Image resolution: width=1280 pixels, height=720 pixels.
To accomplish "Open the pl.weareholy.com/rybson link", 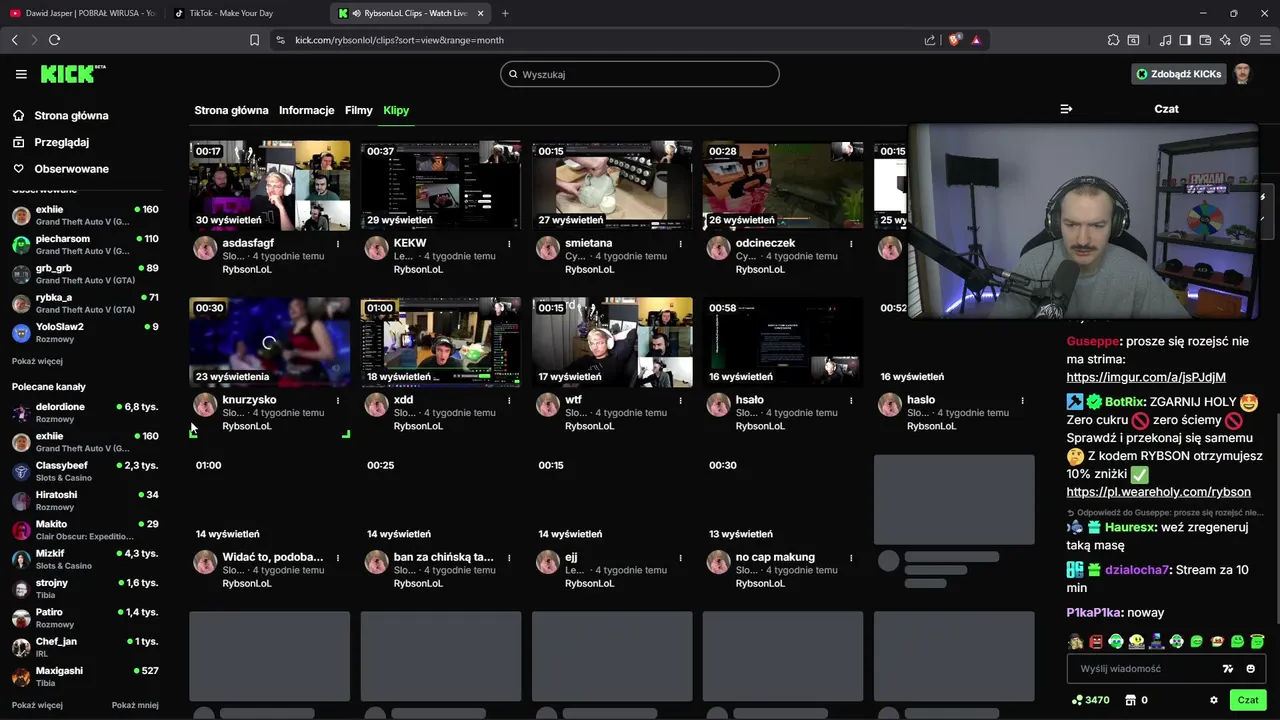I will click(1158, 492).
